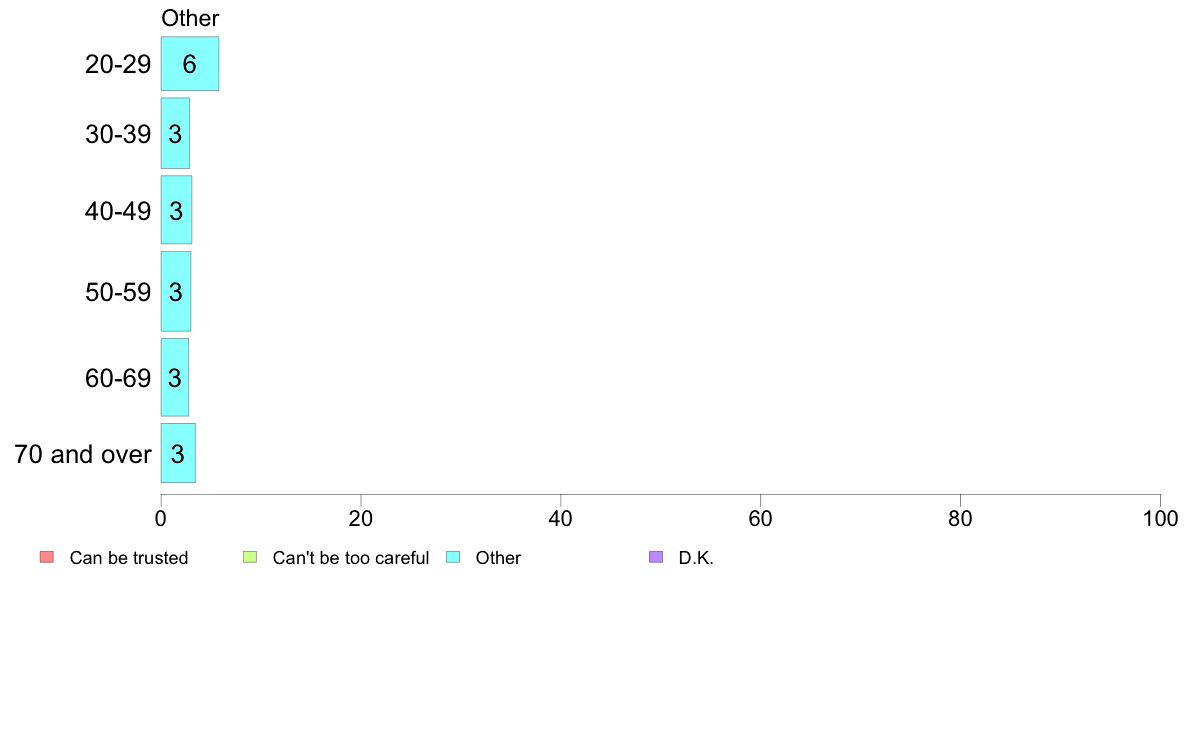Click the Can't be too careful legend text
Image resolution: width=1188 pixels, height=736 pixels.
pos(351,558)
